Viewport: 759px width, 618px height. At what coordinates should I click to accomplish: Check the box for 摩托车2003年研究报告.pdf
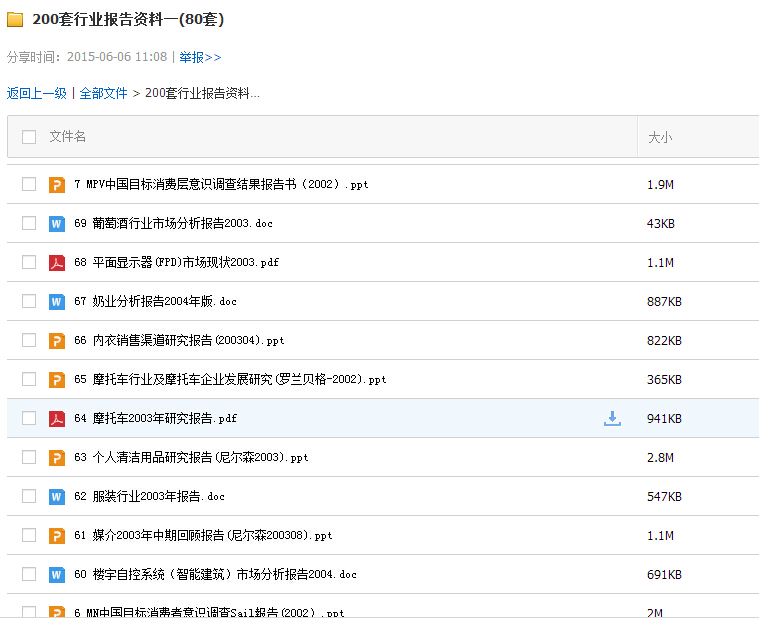(x=29, y=418)
